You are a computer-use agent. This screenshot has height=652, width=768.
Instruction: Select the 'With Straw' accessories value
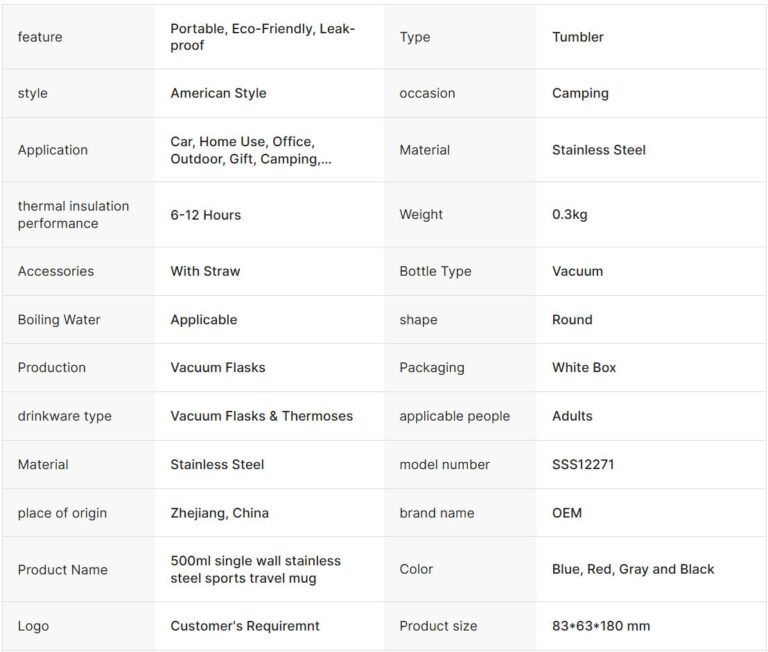[205, 271]
